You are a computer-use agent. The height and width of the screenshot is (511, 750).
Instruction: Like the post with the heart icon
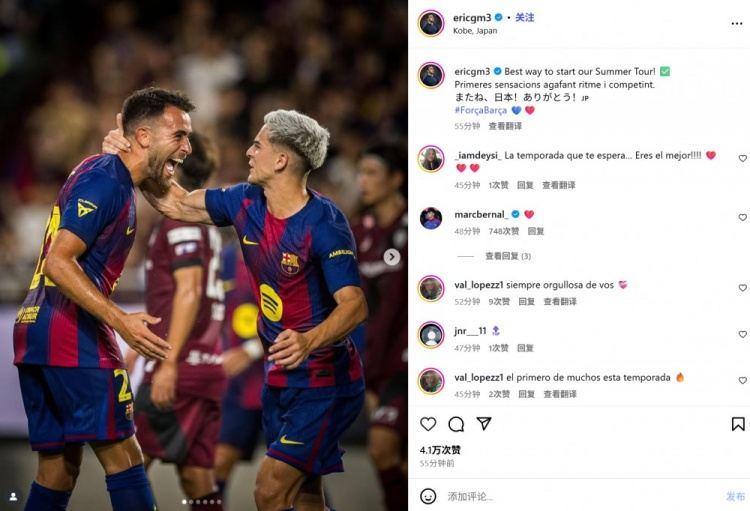click(428, 424)
